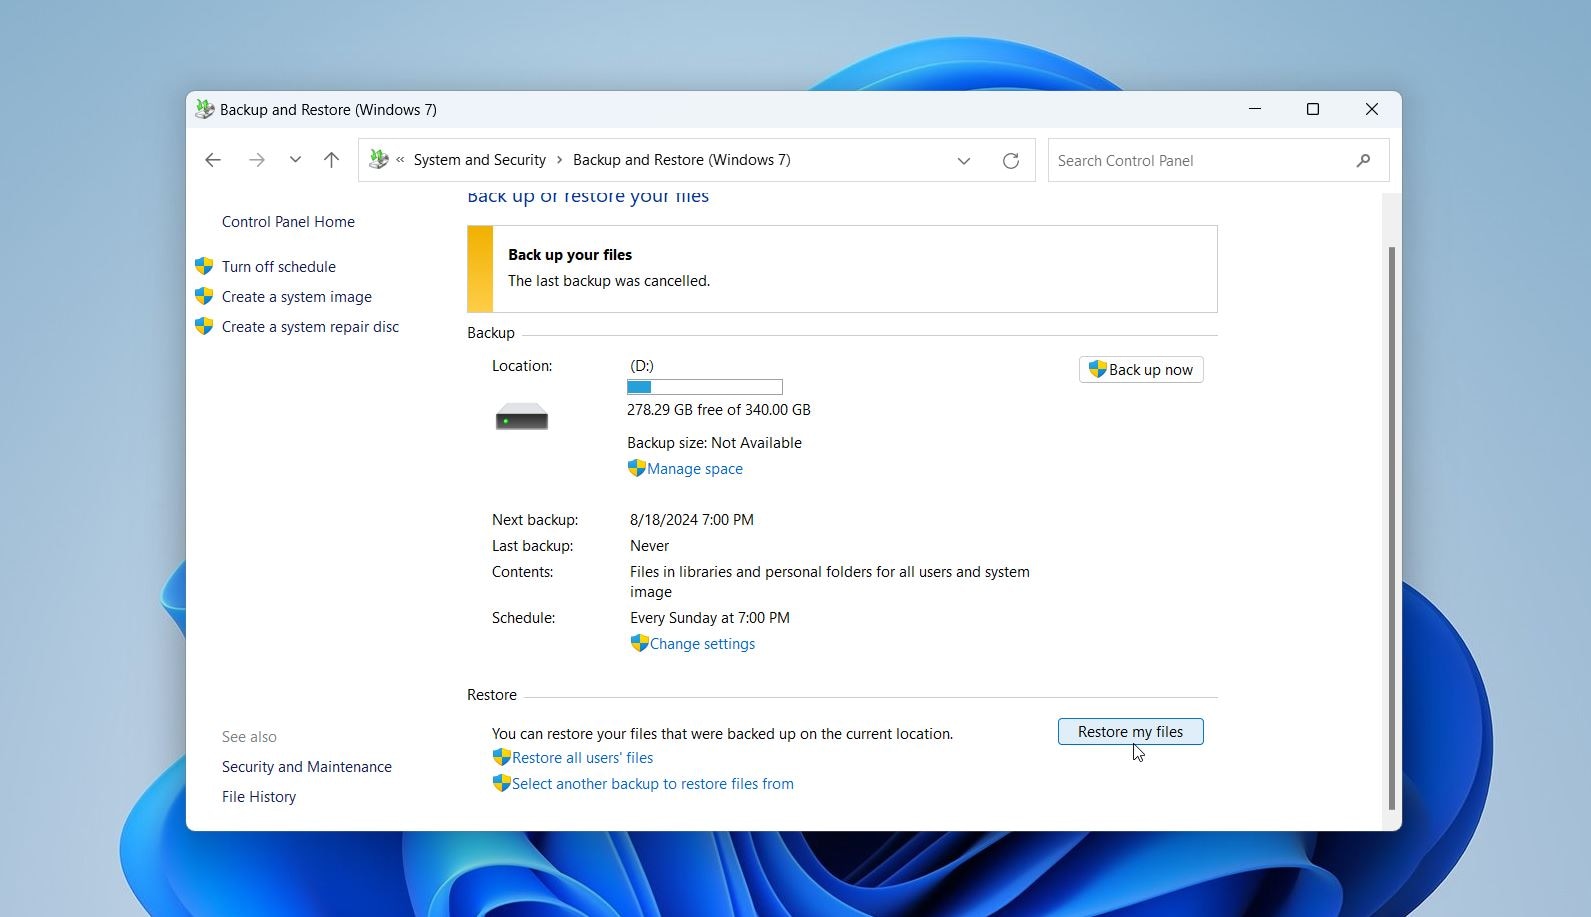The width and height of the screenshot is (1591, 917).
Task: Show hidden breadcrumb items with double chevron
Action: 400,160
